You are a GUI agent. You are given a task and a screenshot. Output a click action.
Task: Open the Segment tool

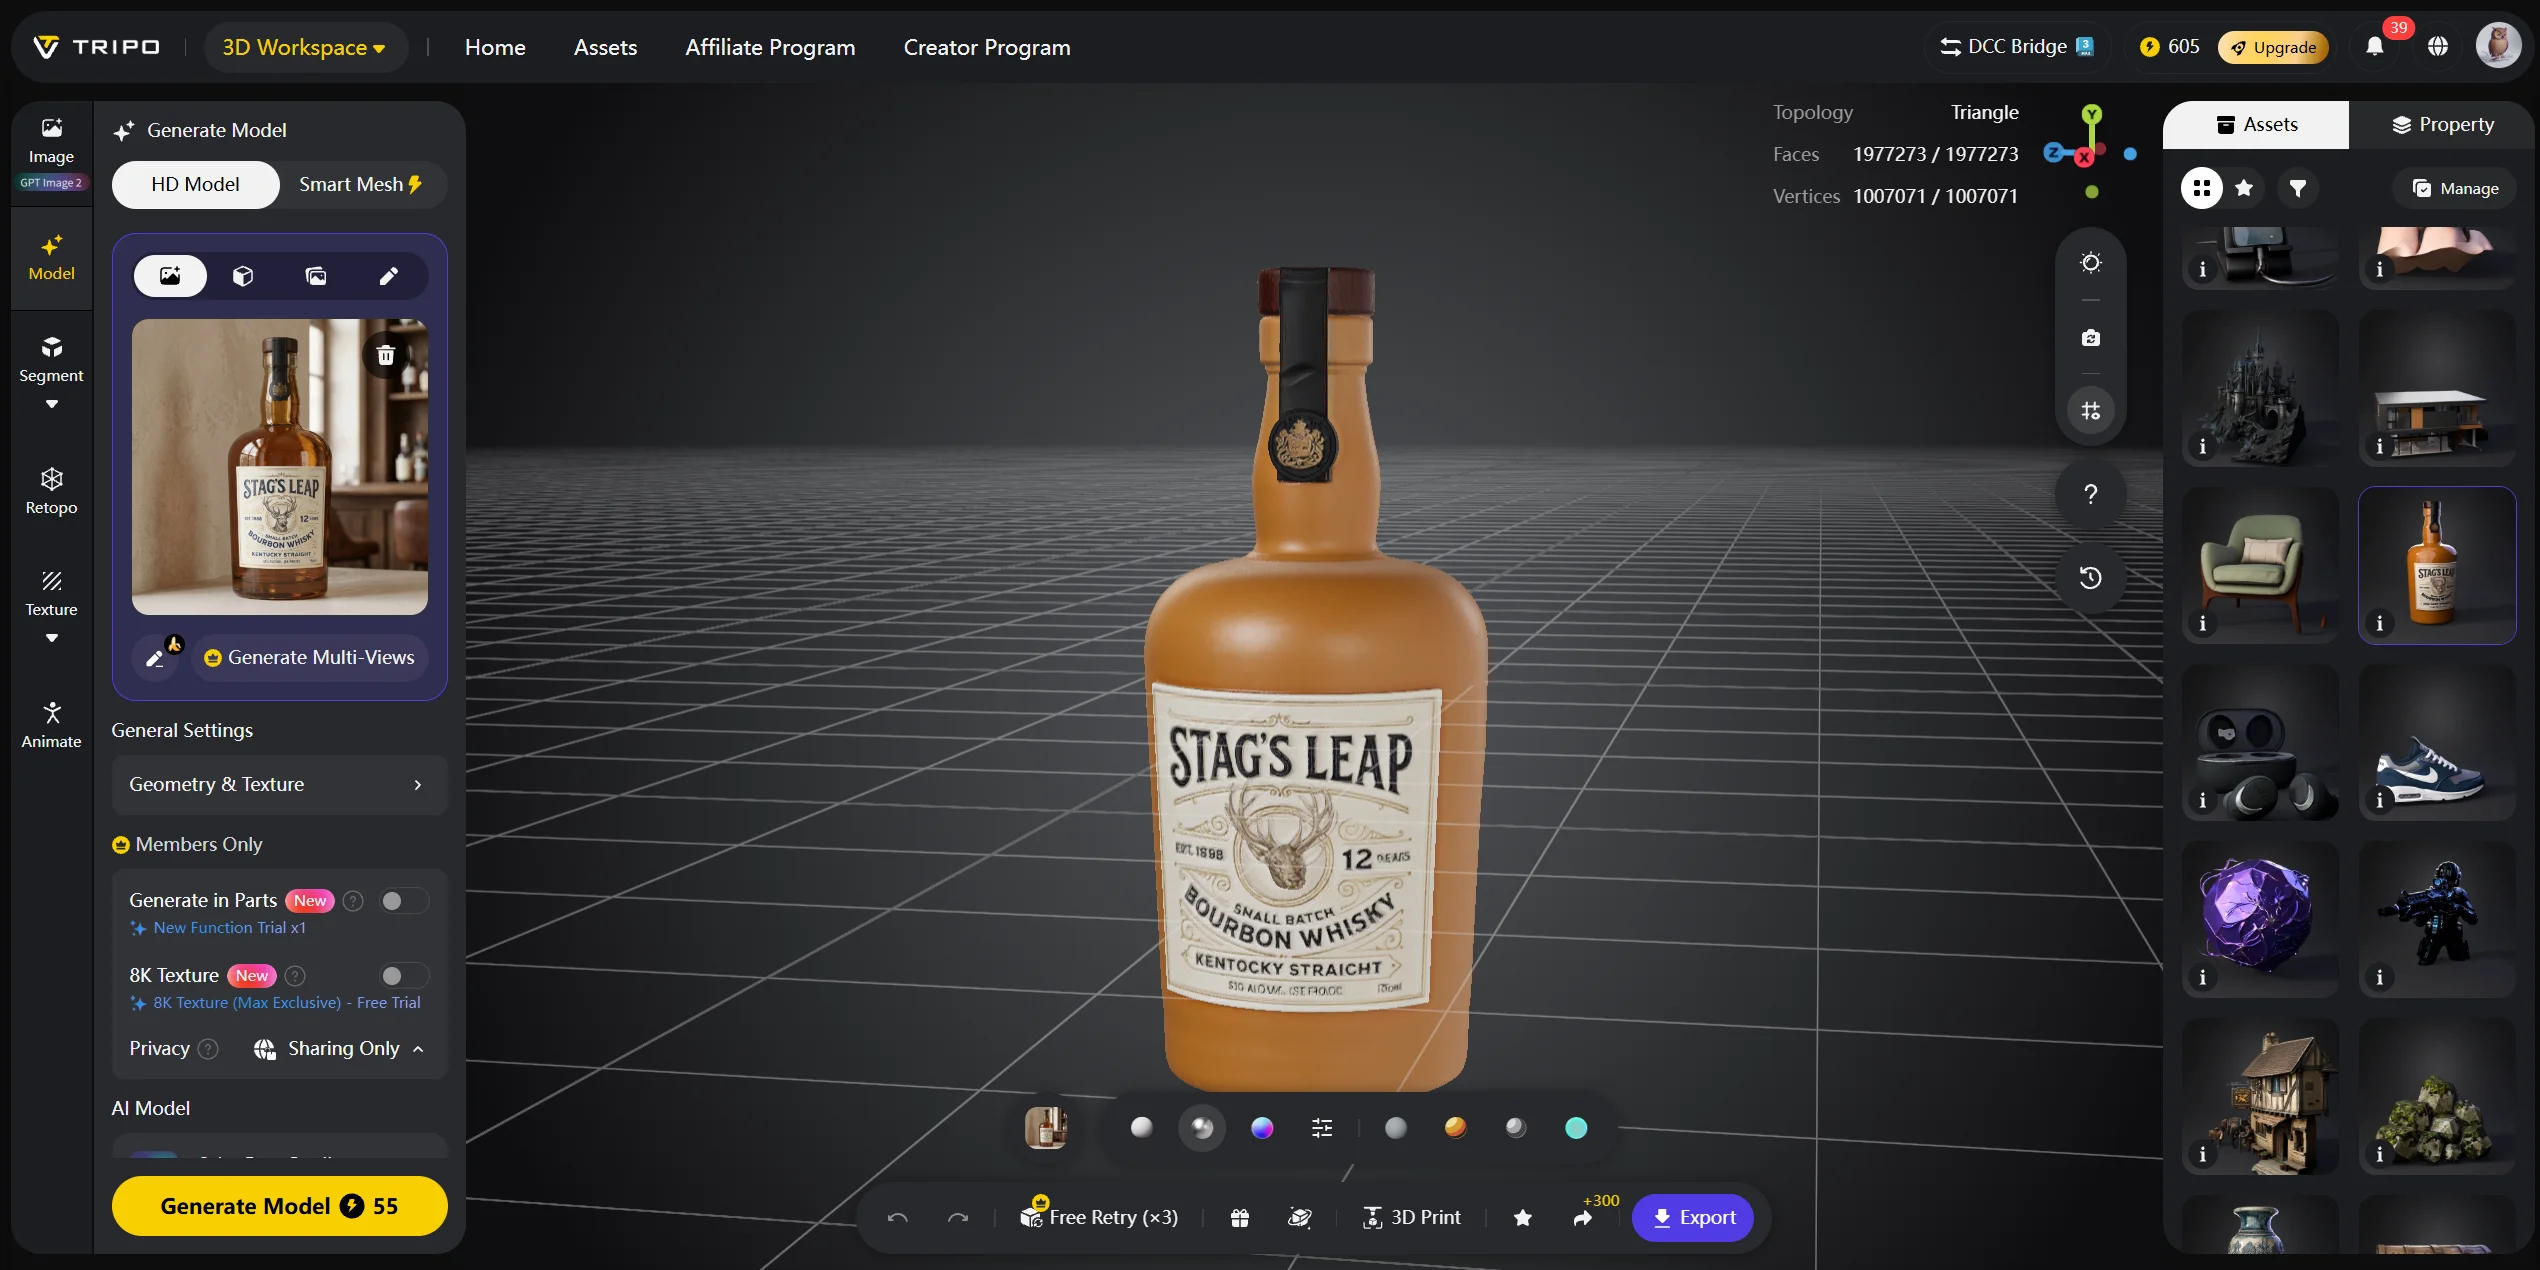51,360
